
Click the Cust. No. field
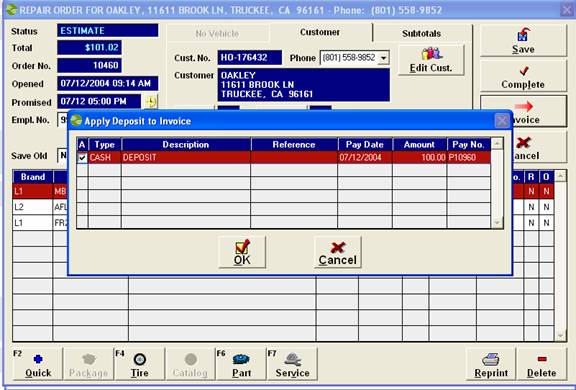coord(250,58)
